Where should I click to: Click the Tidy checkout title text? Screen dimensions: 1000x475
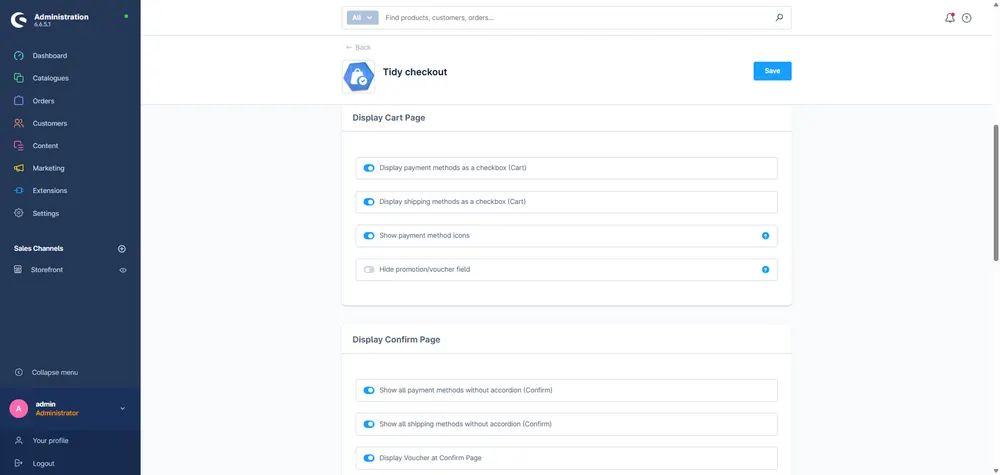pos(415,72)
